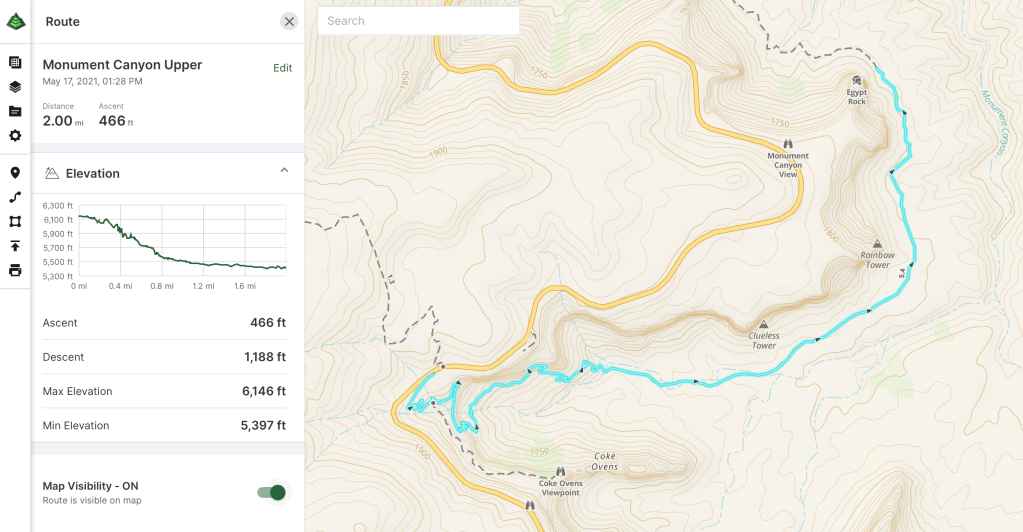Click the Gaia GPS logo
The height and width of the screenshot is (532, 1023).
click(15, 21)
